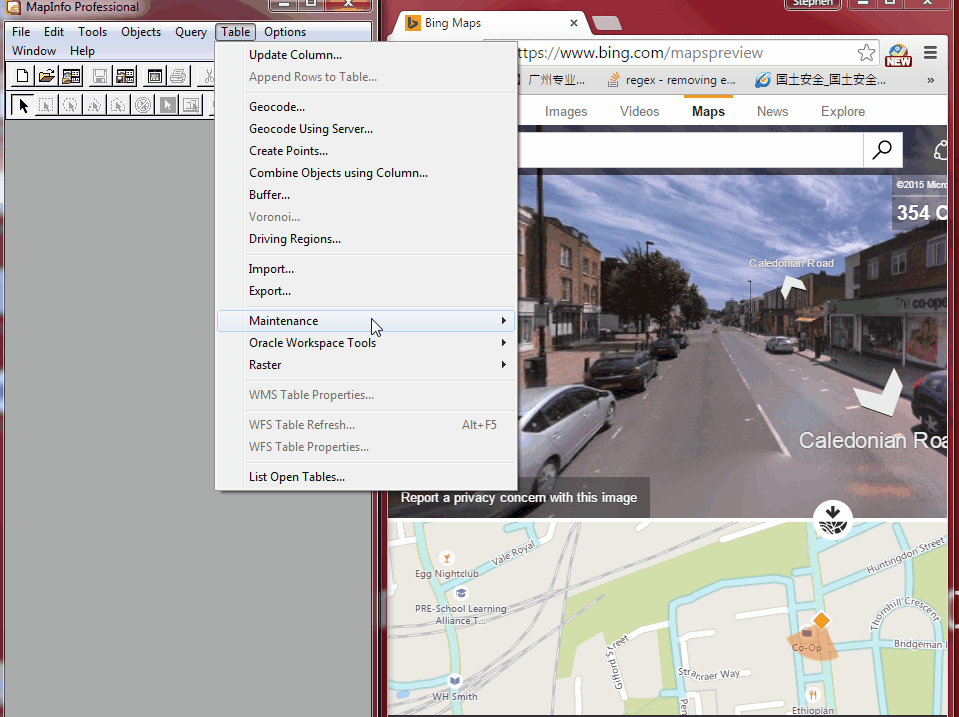Screen dimensions: 959x717
Task: Click the Co-Op shop pin on the map
Action: click(x=807, y=633)
